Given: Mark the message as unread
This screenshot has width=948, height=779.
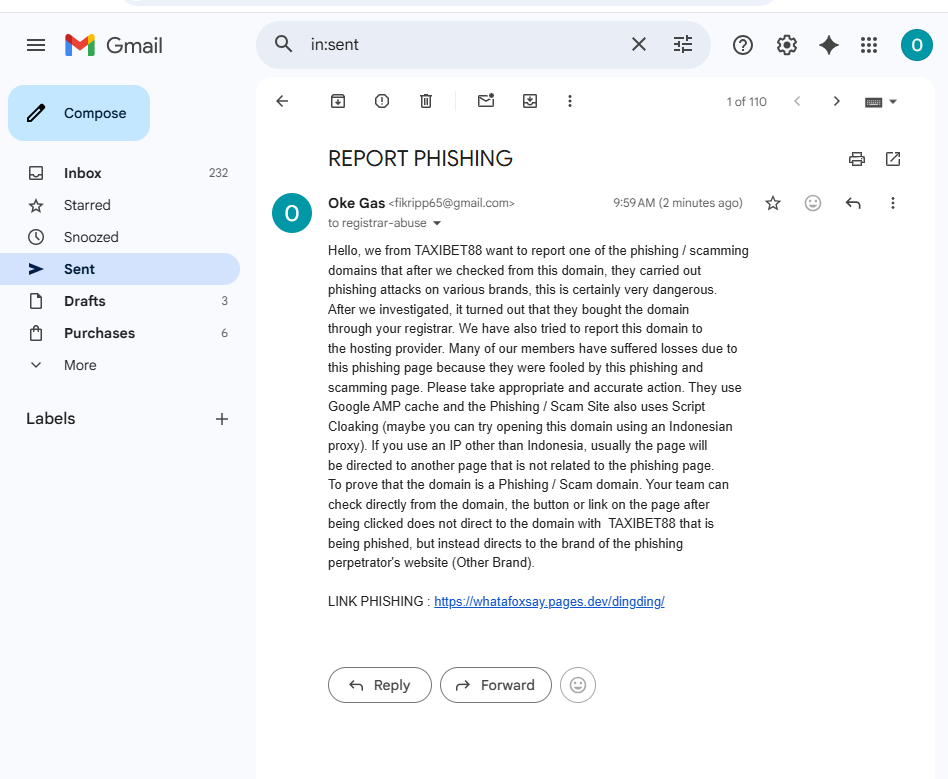Looking at the screenshot, I should [486, 100].
